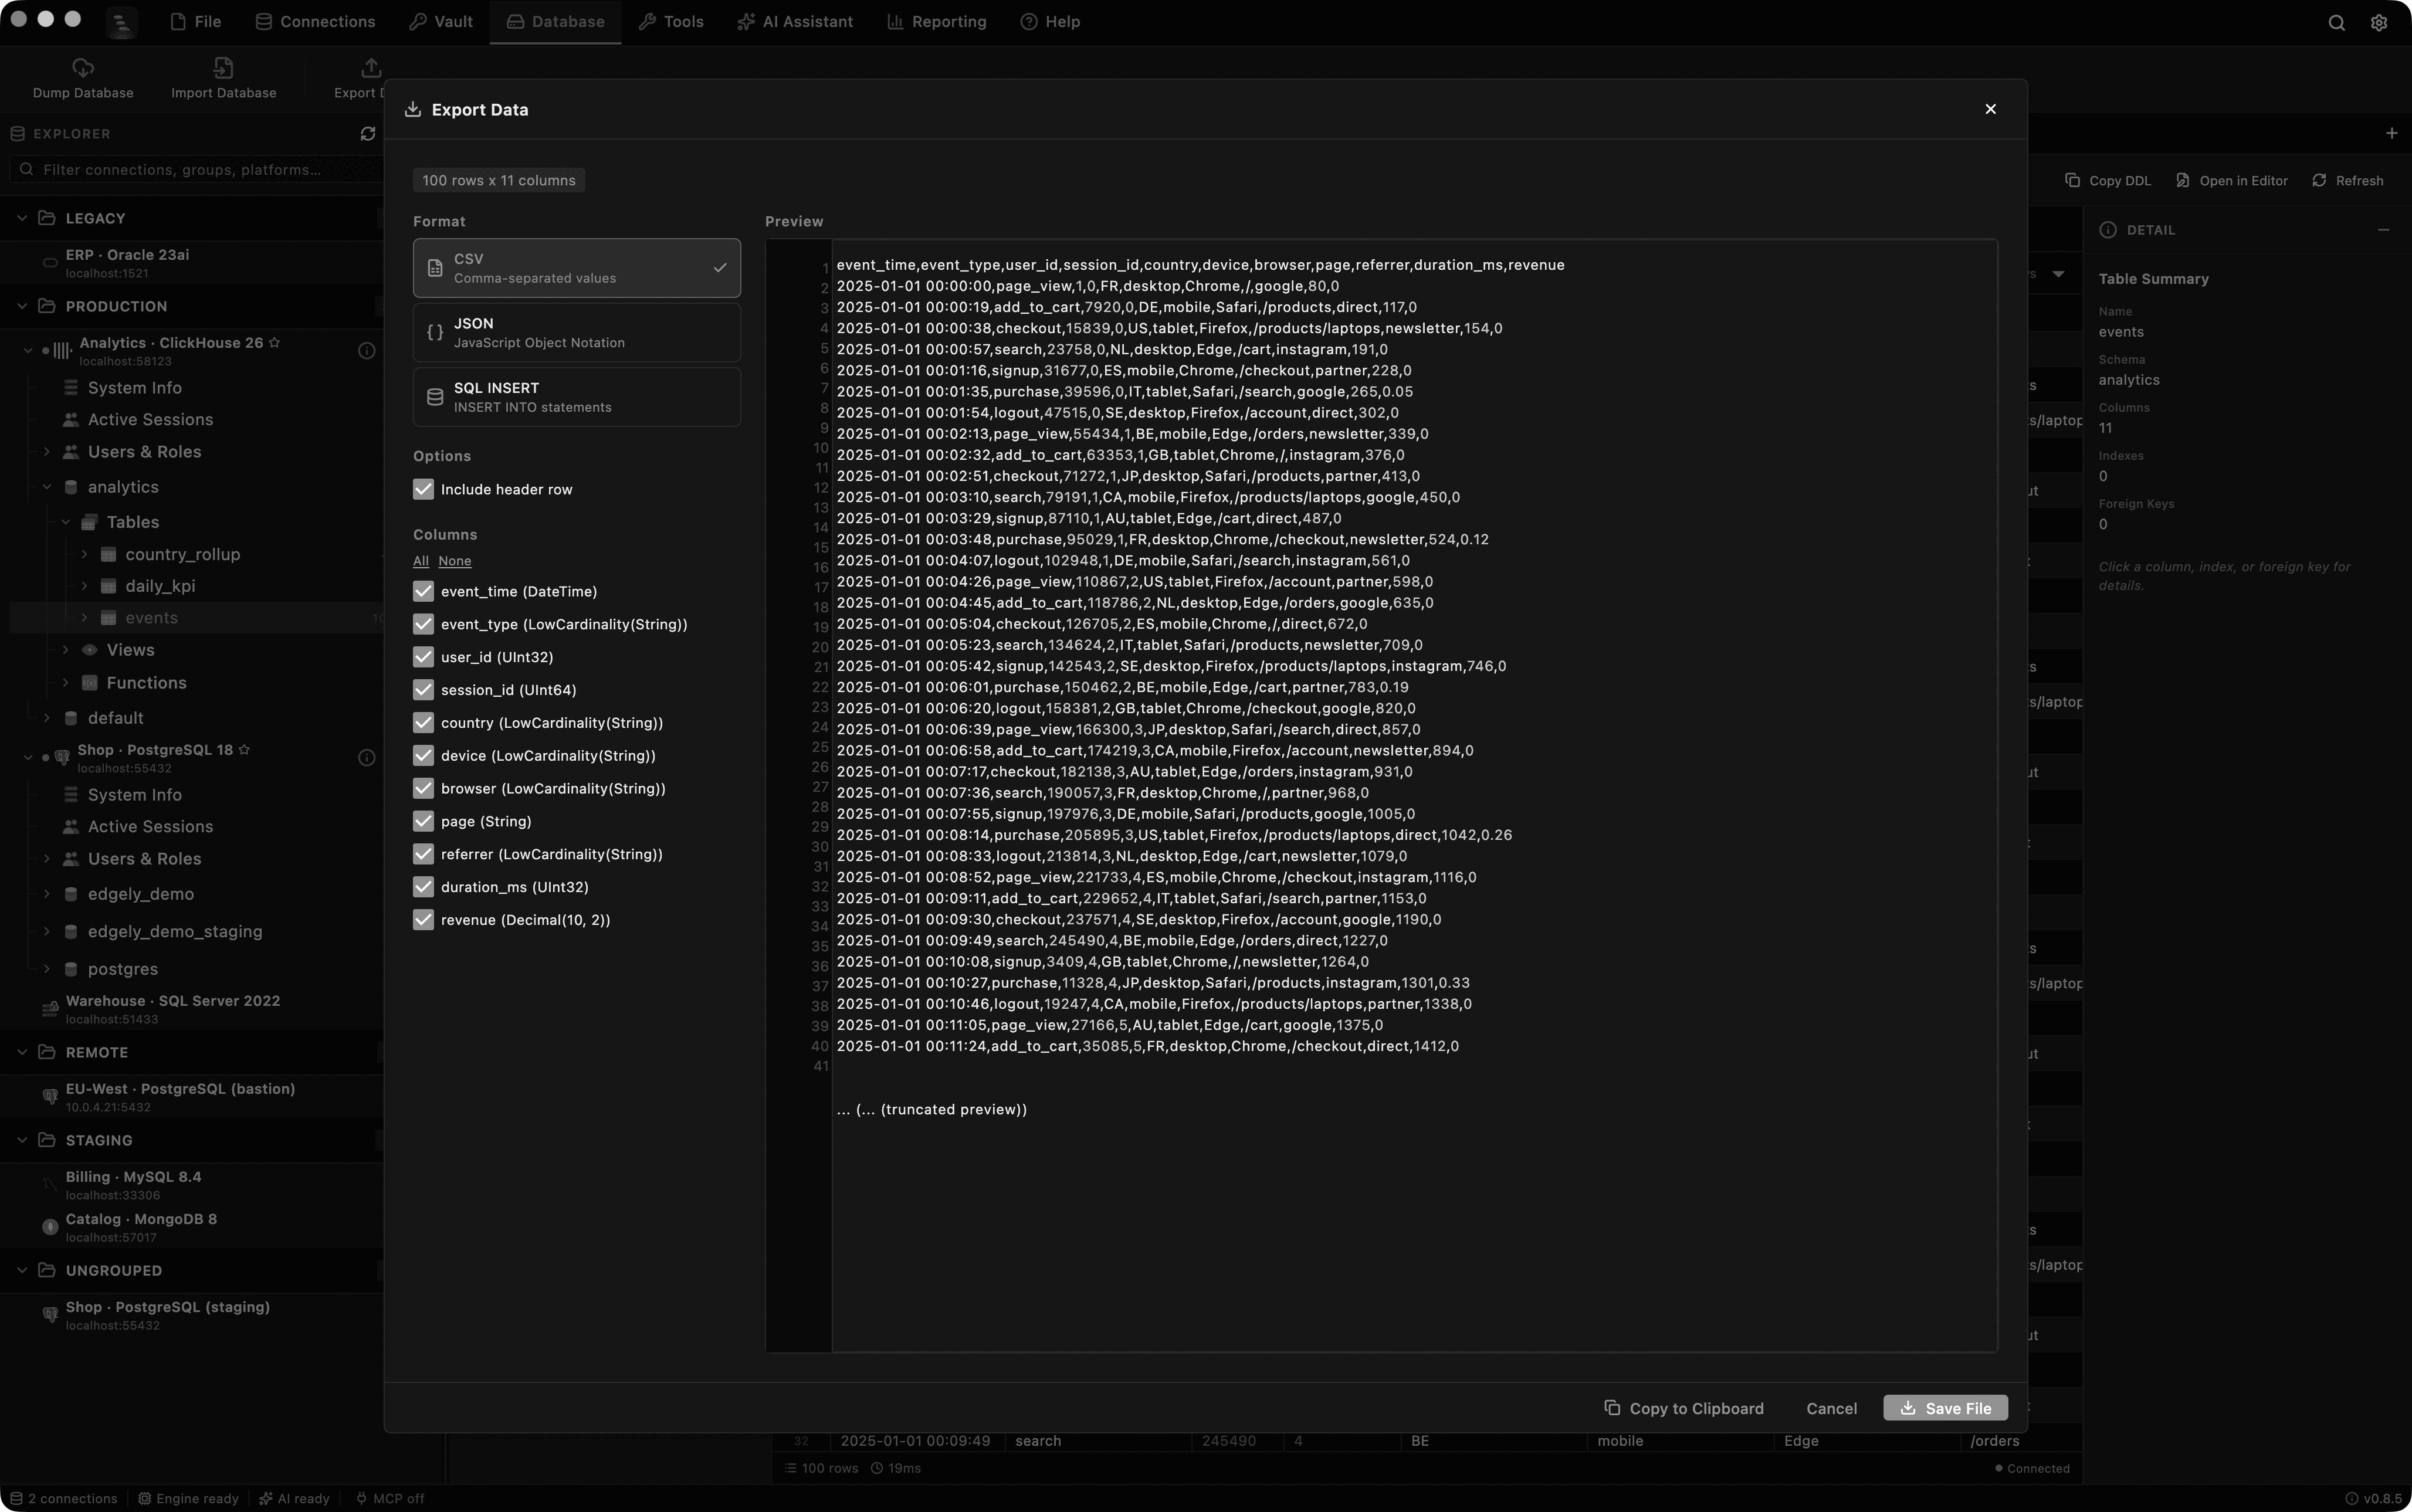Expand the country_rollup table node
2412x1512 pixels.
84,554
